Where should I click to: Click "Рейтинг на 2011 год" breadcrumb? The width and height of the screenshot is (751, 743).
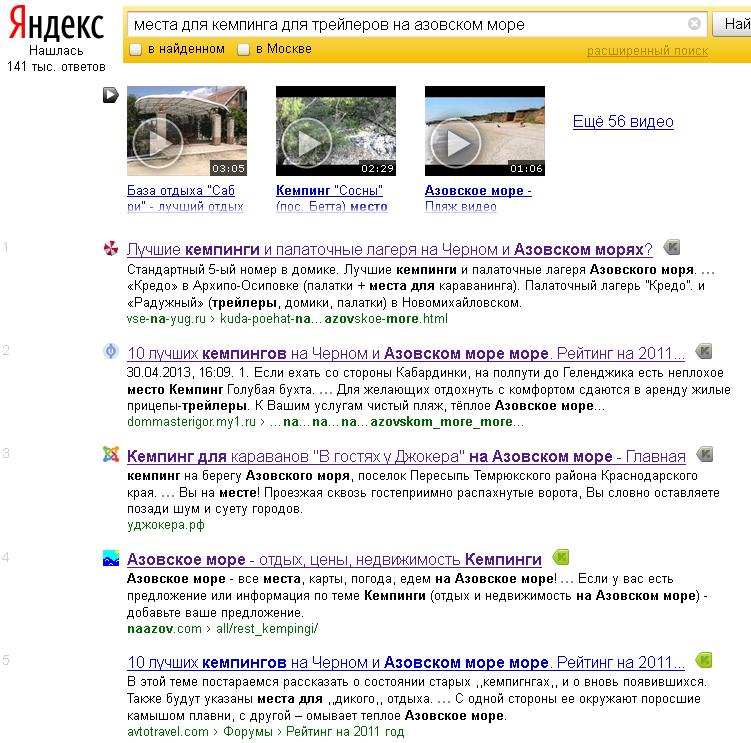tap(345, 732)
